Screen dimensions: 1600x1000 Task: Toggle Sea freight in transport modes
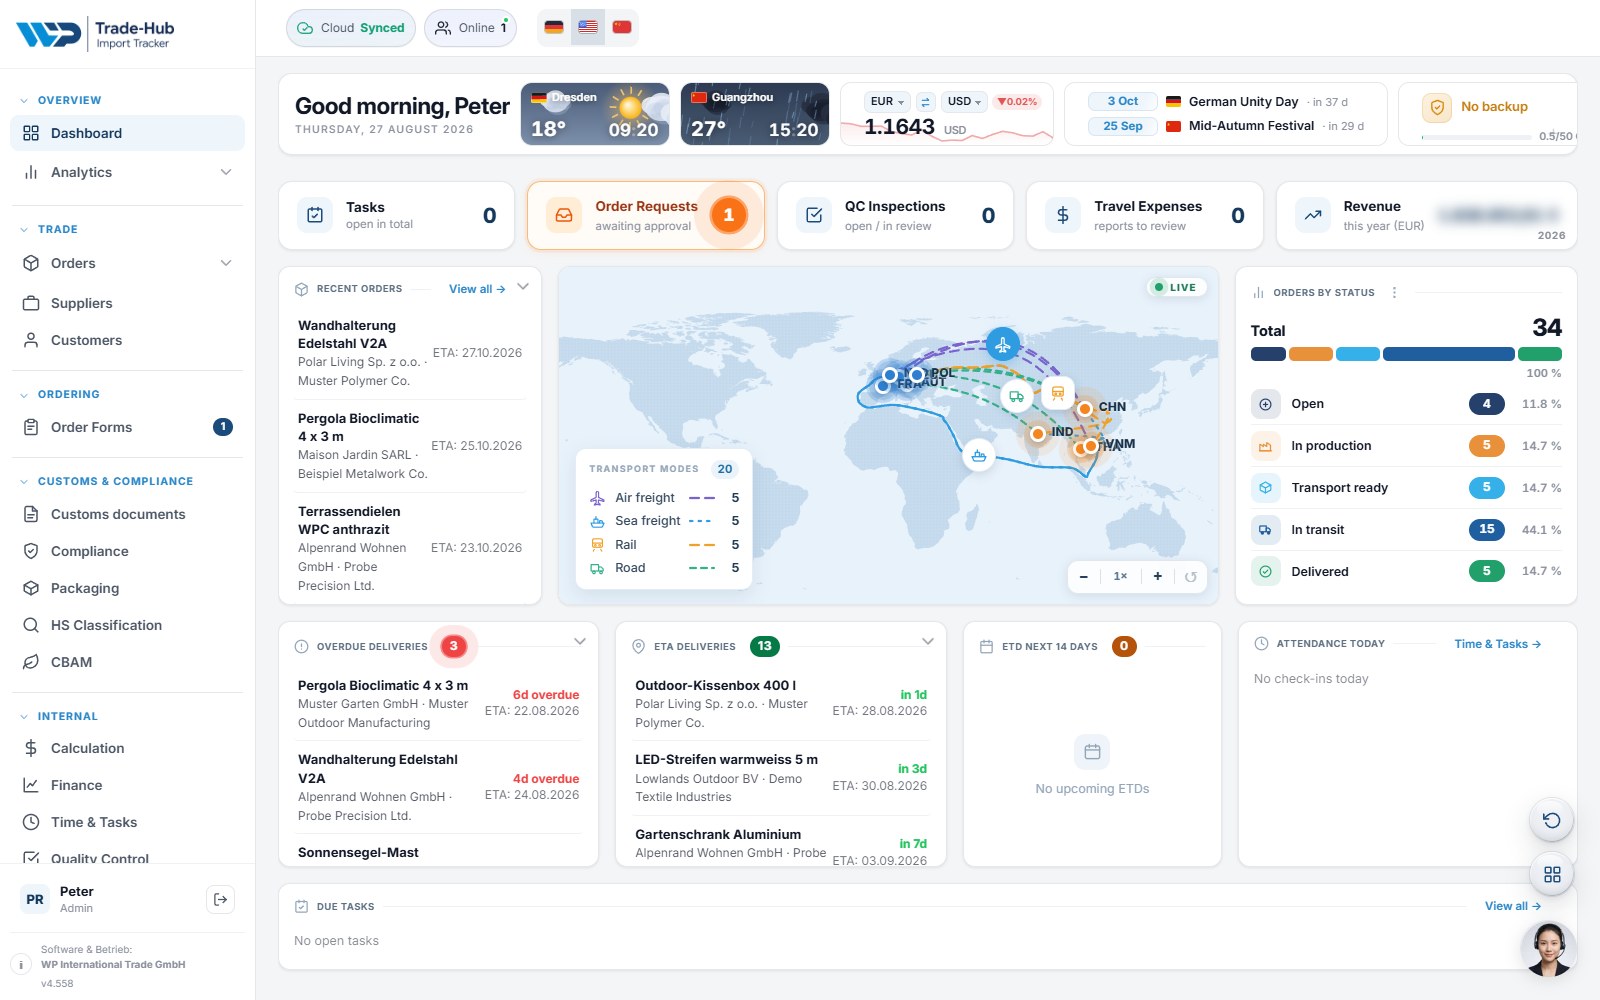pos(665,521)
